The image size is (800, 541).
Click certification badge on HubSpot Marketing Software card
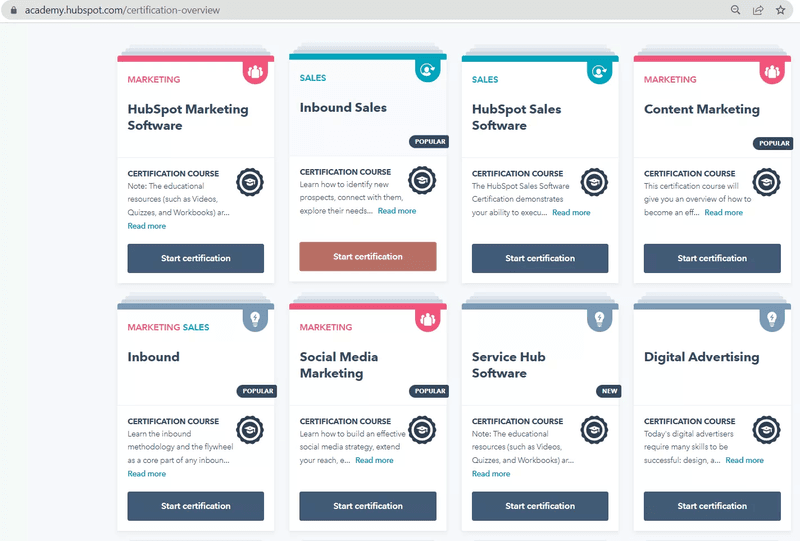click(250, 182)
